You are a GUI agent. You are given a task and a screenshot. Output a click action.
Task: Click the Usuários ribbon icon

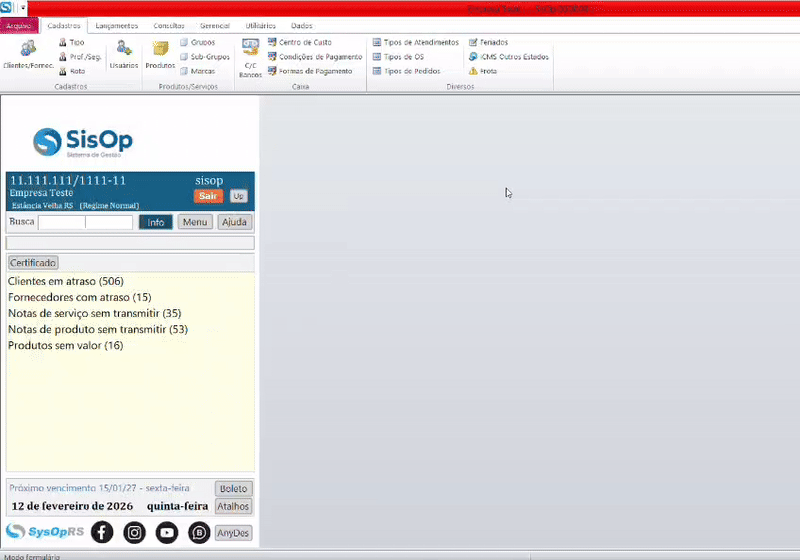pos(124,53)
